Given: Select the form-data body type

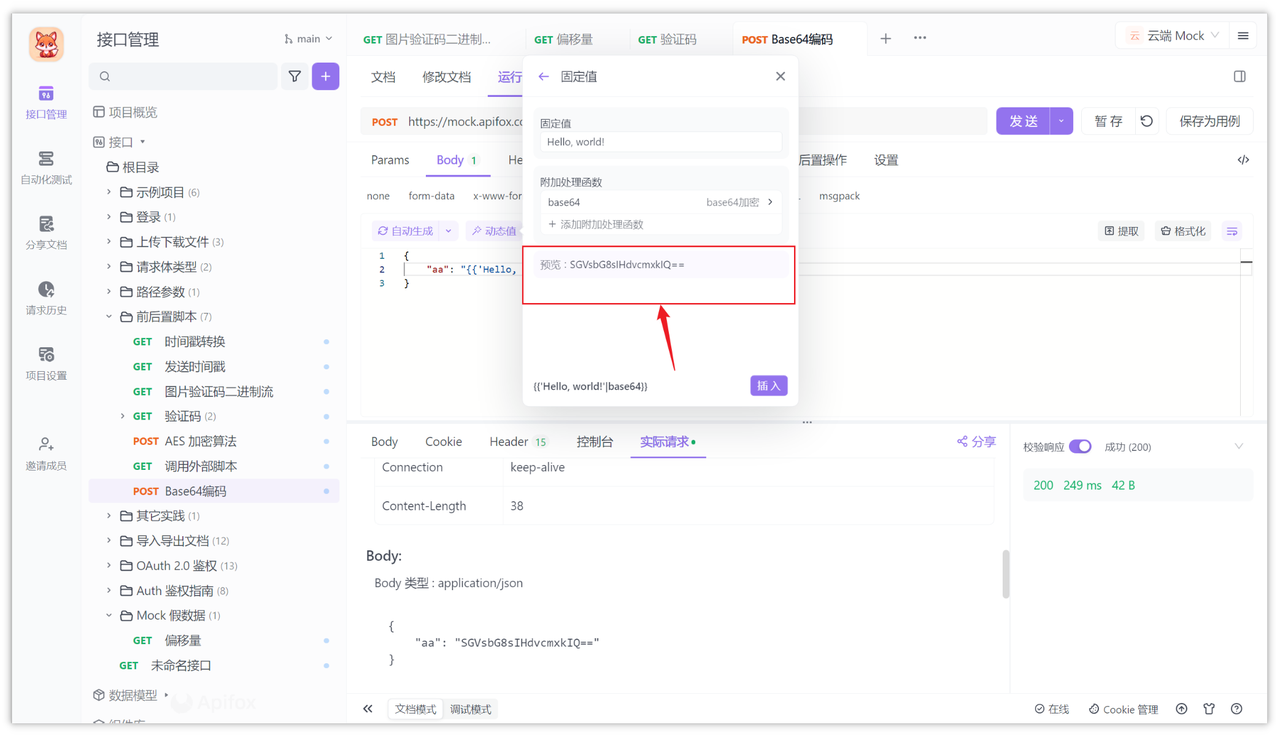Looking at the screenshot, I should [x=431, y=196].
